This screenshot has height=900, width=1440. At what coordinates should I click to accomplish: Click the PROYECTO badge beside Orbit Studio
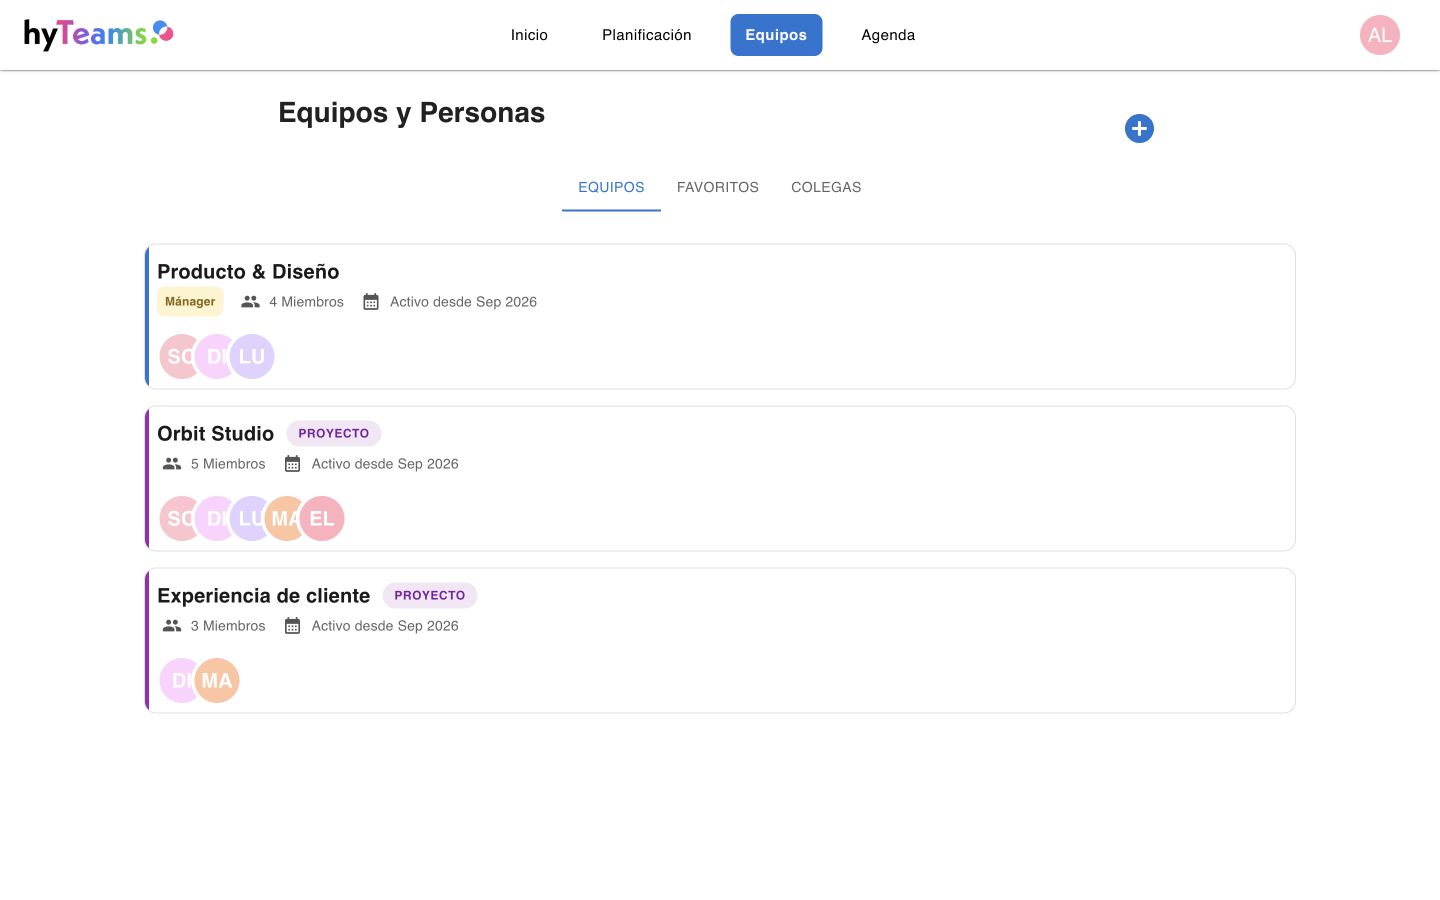pyautogui.click(x=333, y=433)
